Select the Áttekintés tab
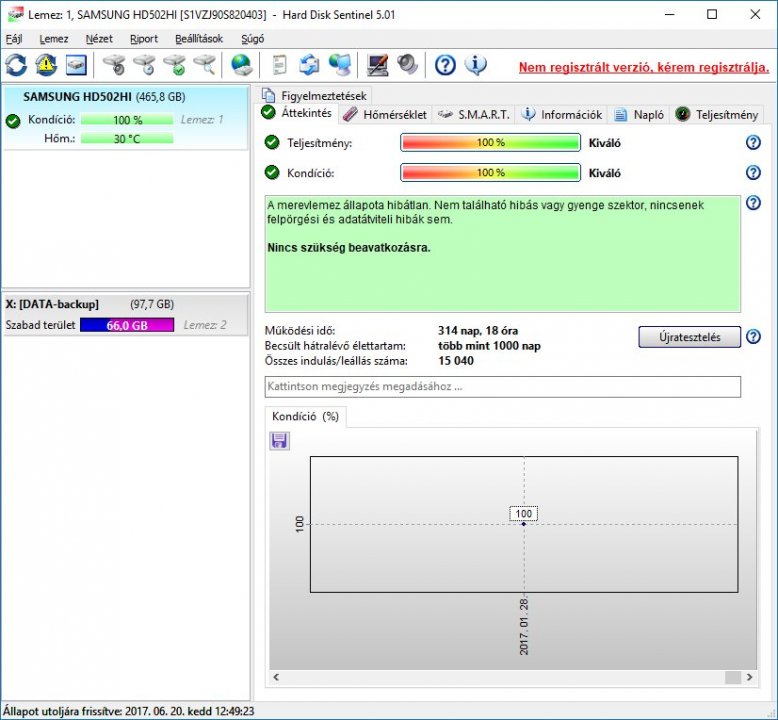This screenshot has height=720, width=778. (298, 113)
